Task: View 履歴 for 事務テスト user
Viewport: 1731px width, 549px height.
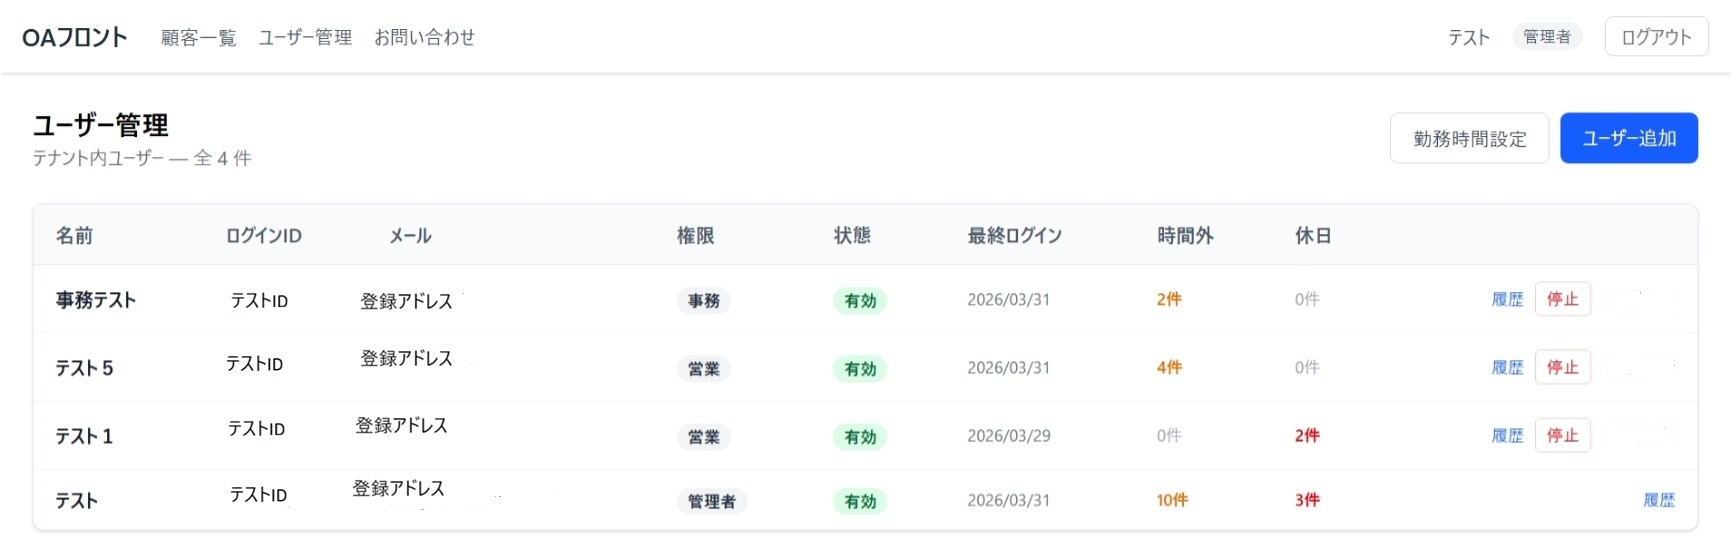Action: click(1507, 300)
